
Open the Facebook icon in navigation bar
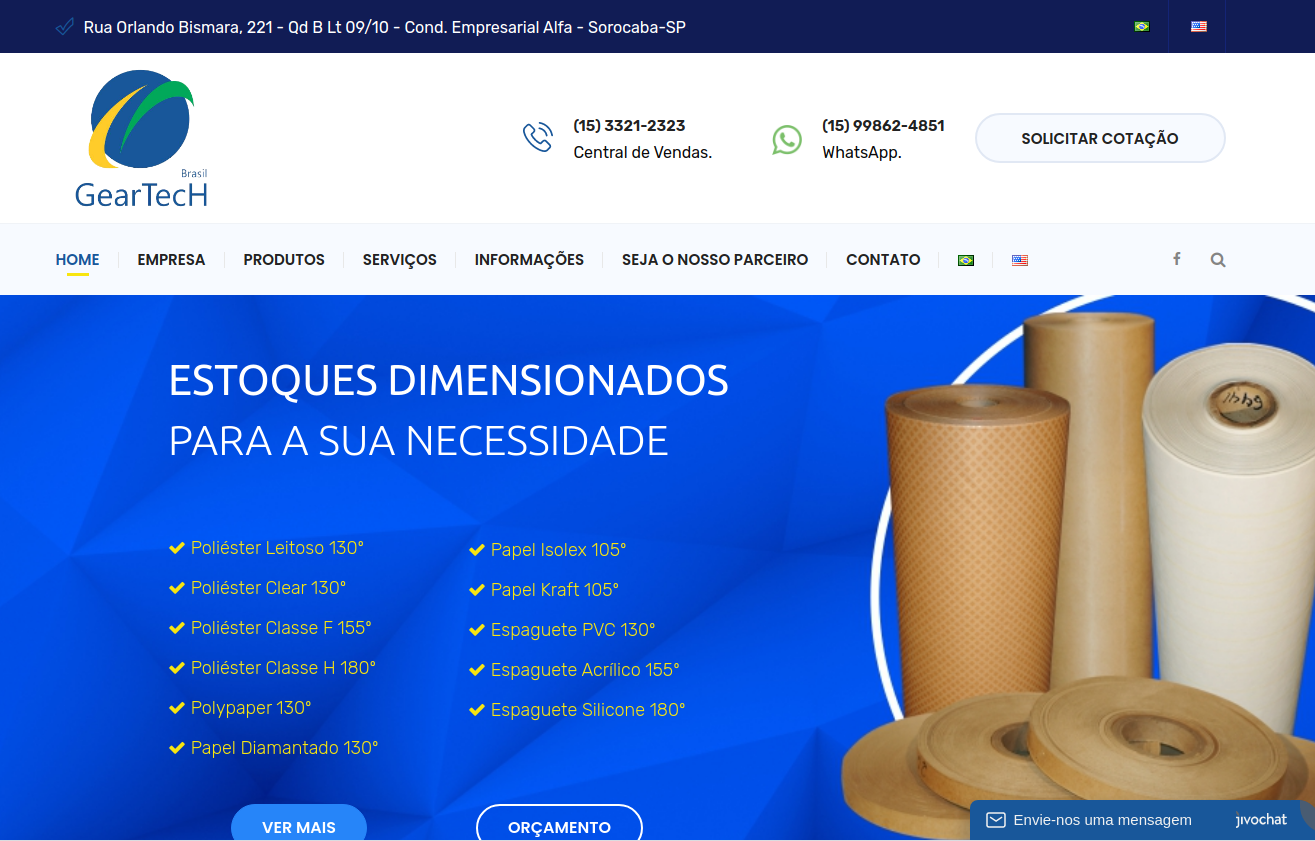click(1177, 259)
